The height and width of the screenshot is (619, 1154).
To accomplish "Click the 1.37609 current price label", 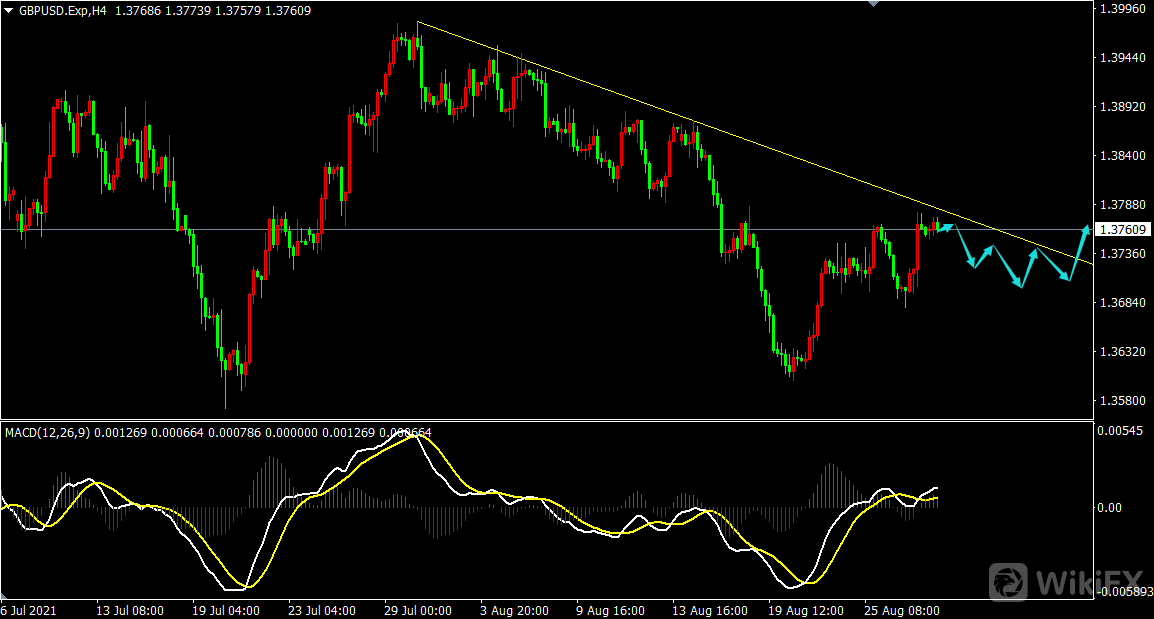I will [x=1120, y=229].
